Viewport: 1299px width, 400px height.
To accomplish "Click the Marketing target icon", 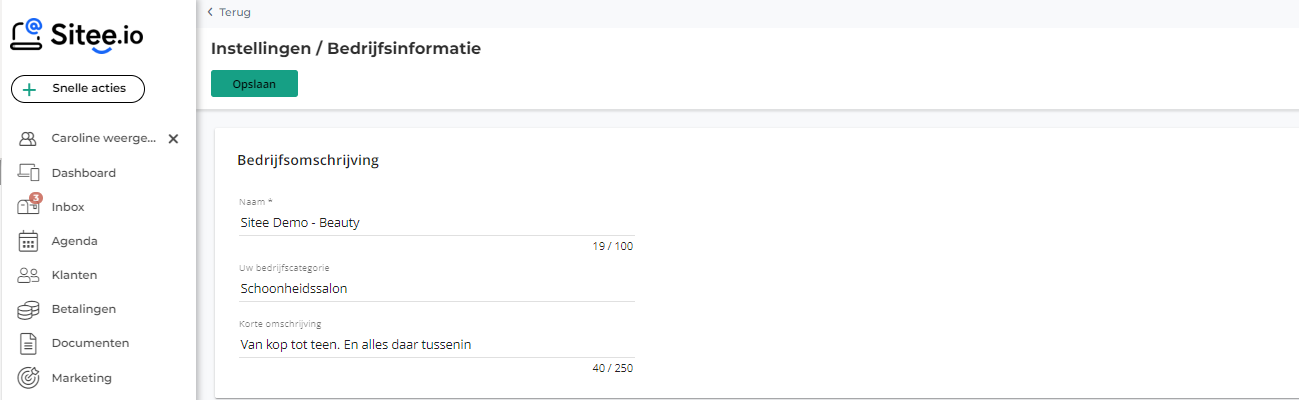I will (28, 378).
